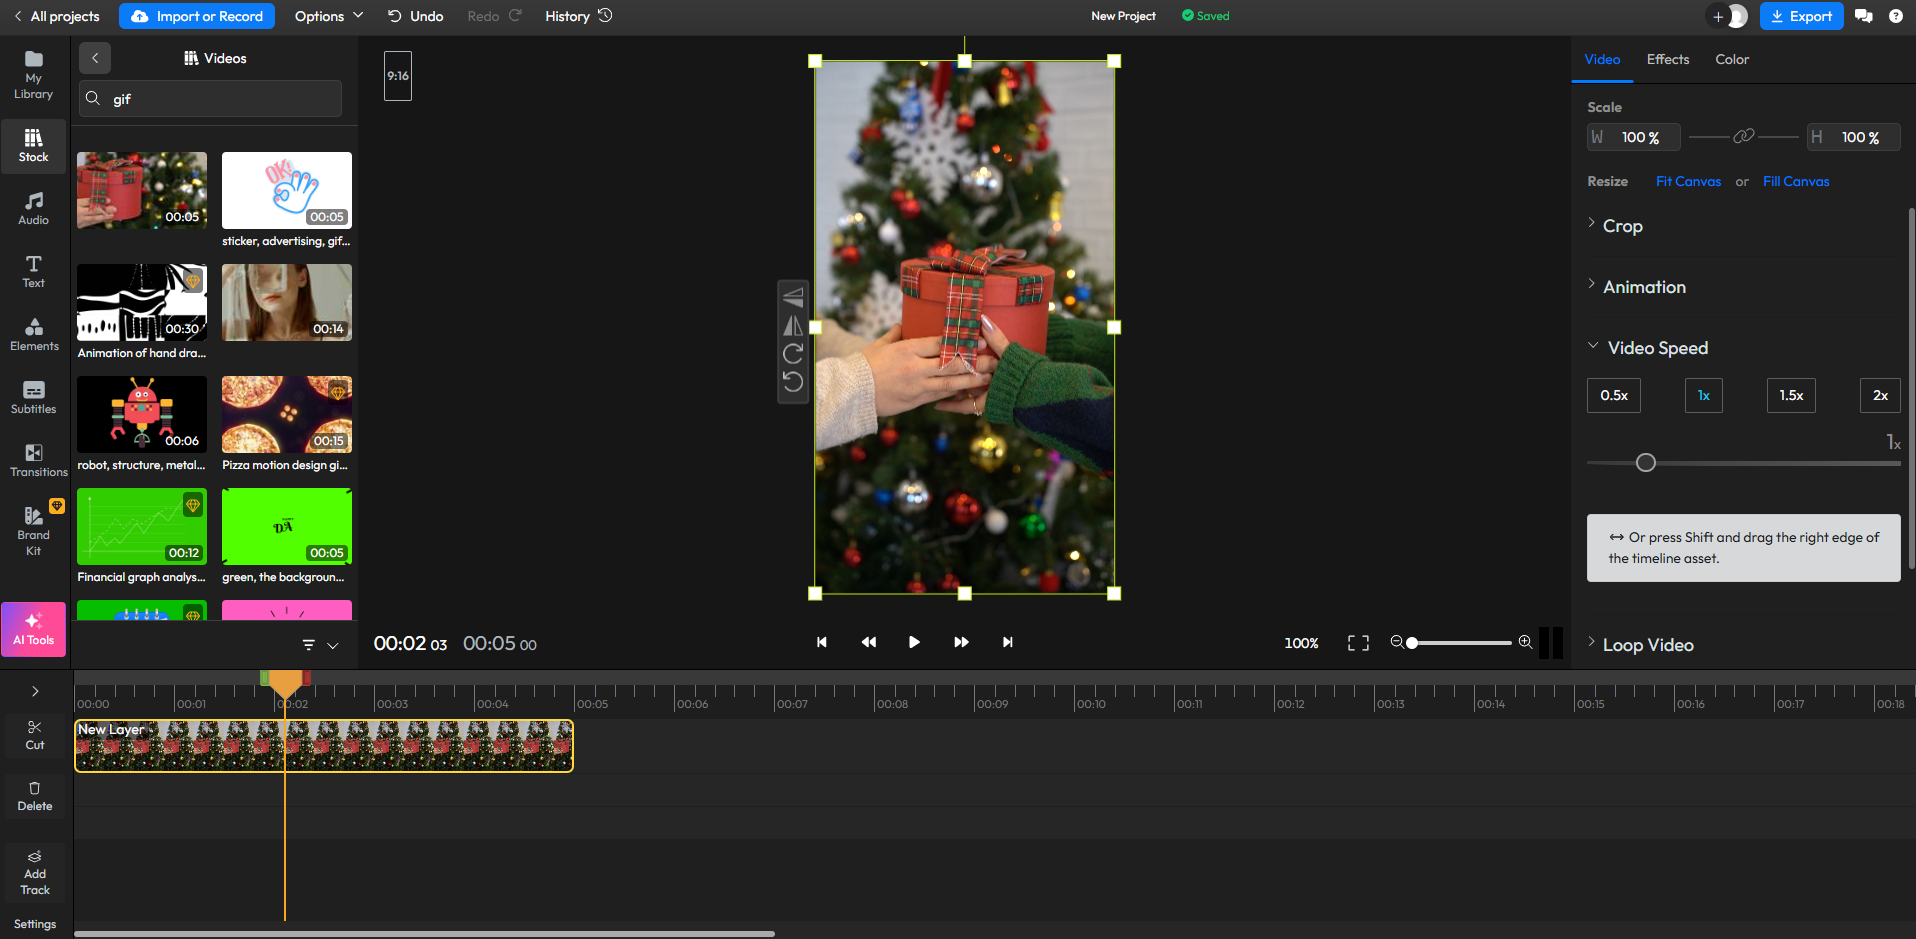Expand the timeline side panel arrow

35,691
